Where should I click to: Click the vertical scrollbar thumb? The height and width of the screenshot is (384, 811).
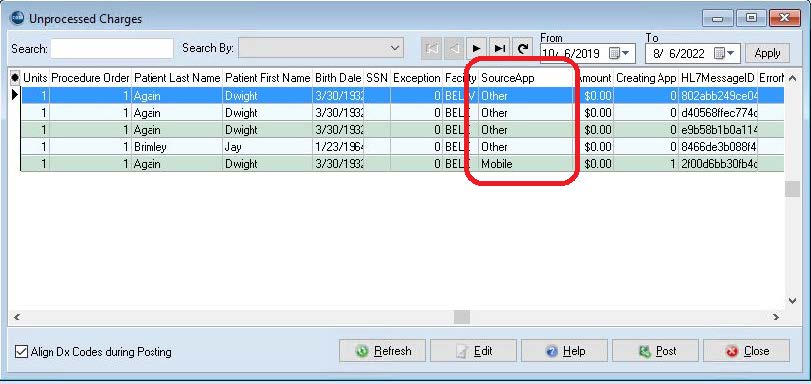(x=792, y=189)
